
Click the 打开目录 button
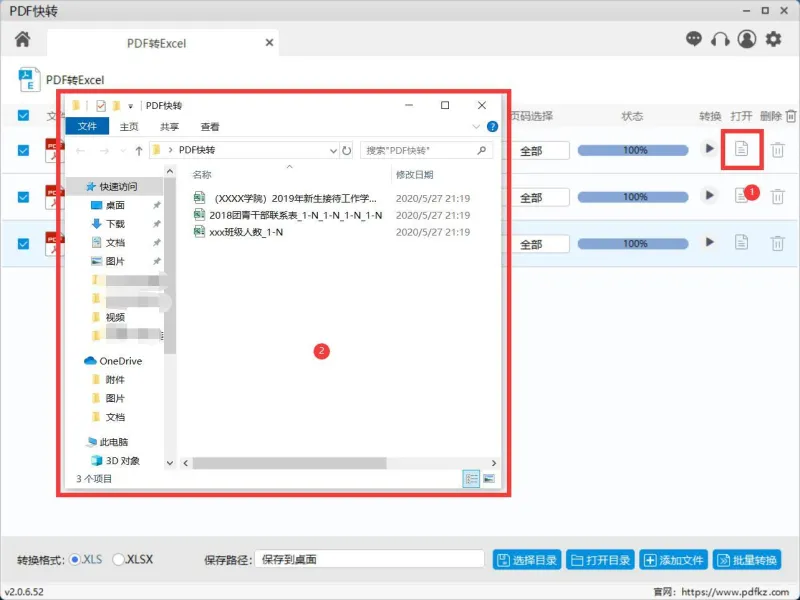[601, 560]
